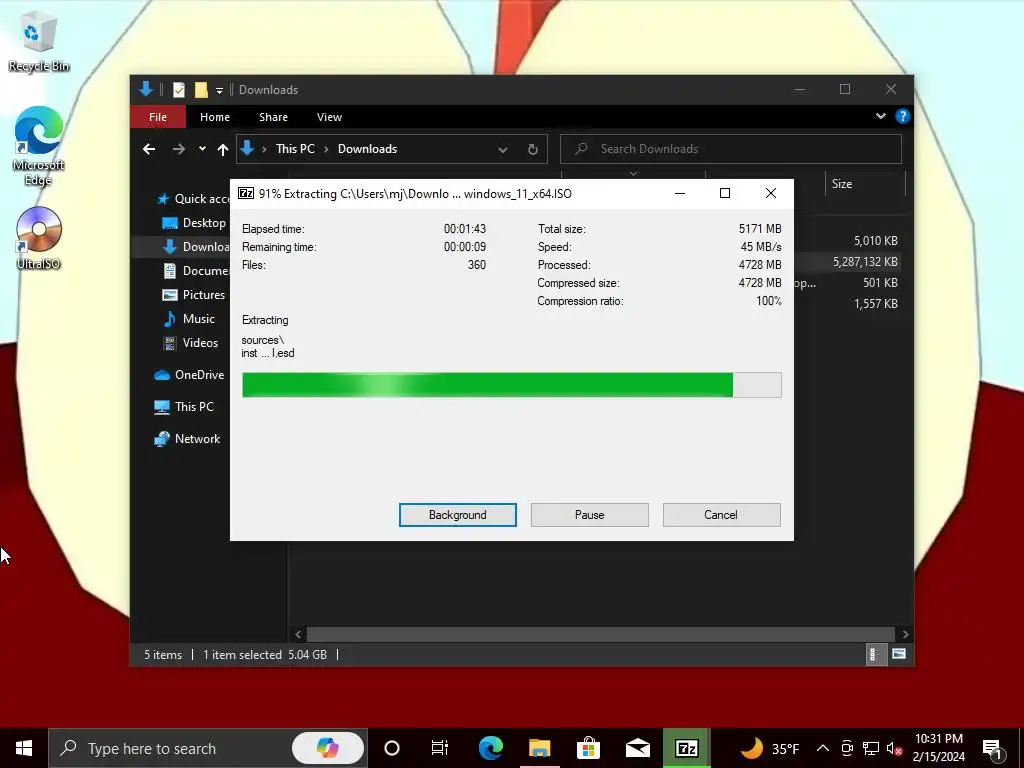Select Network in navigation pane
Image resolution: width=1024 pixels, height=768 pixels.
tap(187, 439)
